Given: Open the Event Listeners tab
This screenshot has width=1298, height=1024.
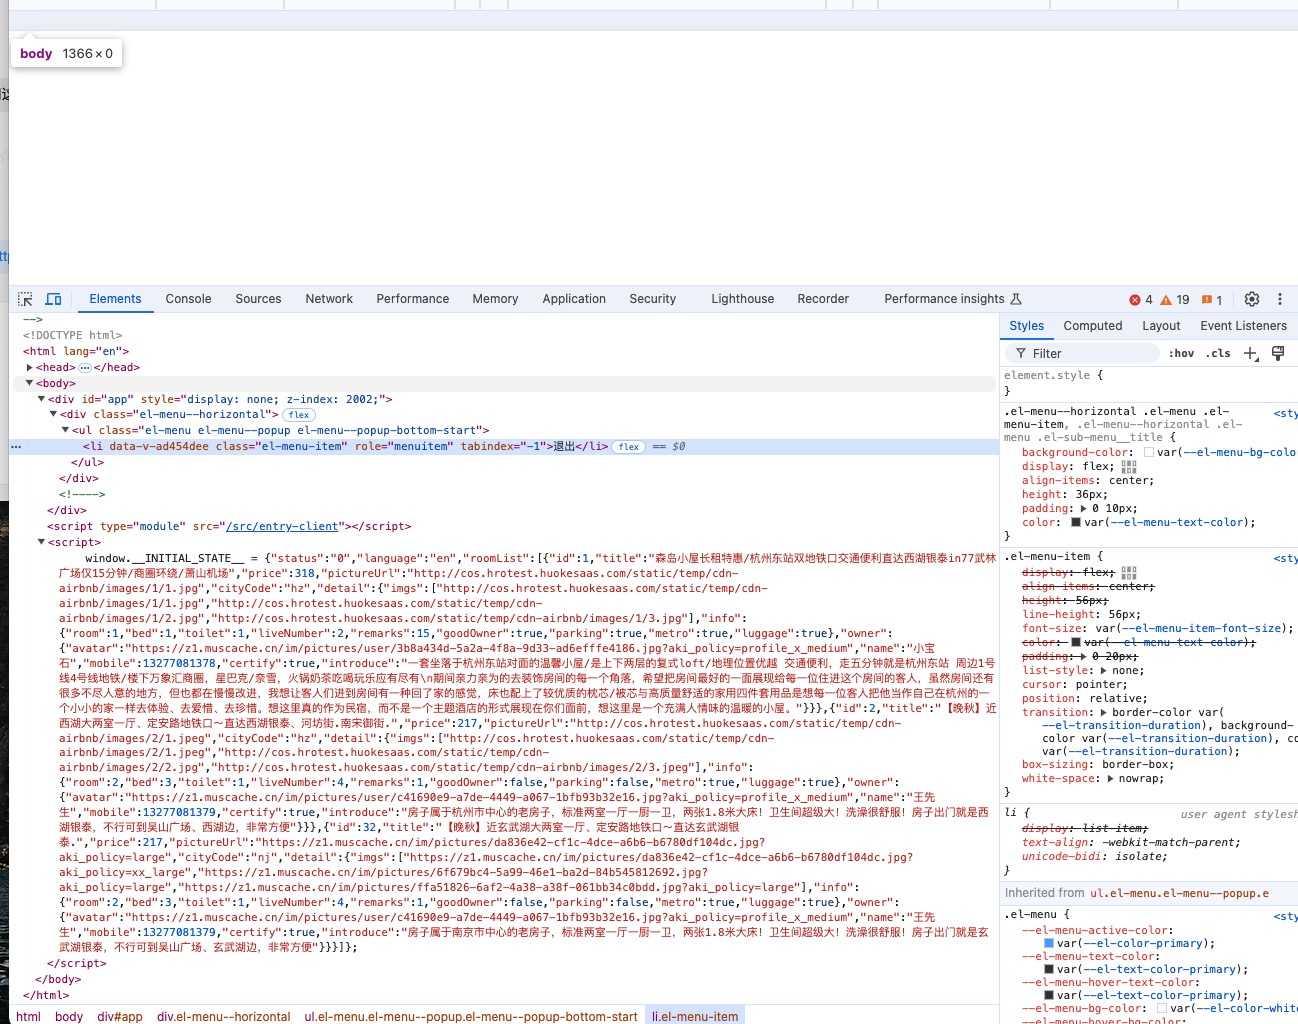Looking at the screenshot, I should [x=1244, y=326].
